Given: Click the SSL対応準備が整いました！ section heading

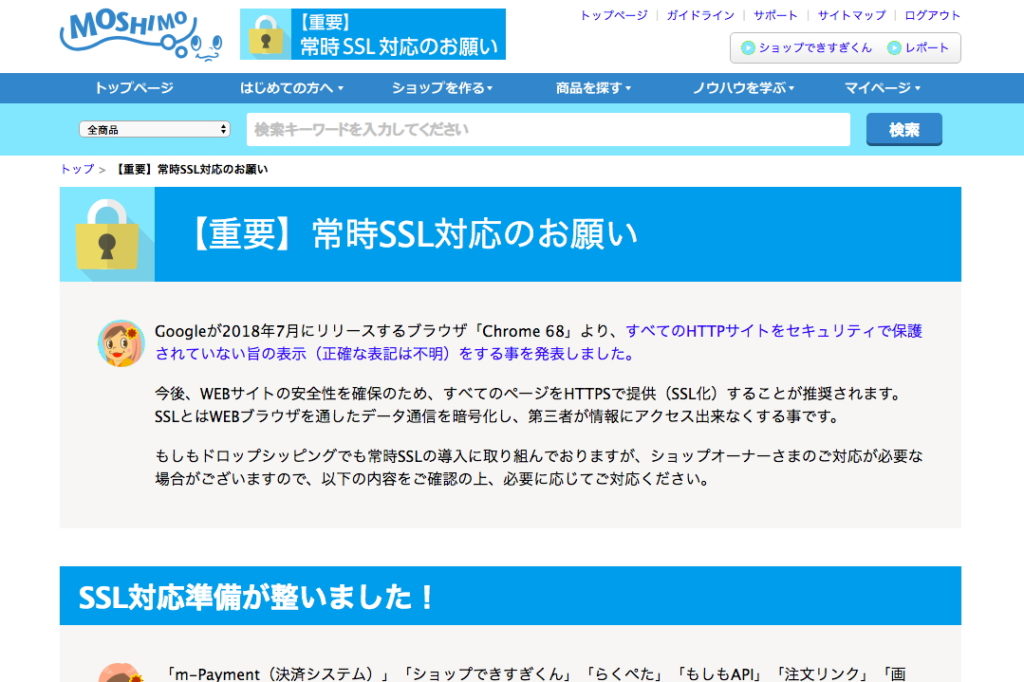Looking at the screenshot, I should click(x=255, y=596).
